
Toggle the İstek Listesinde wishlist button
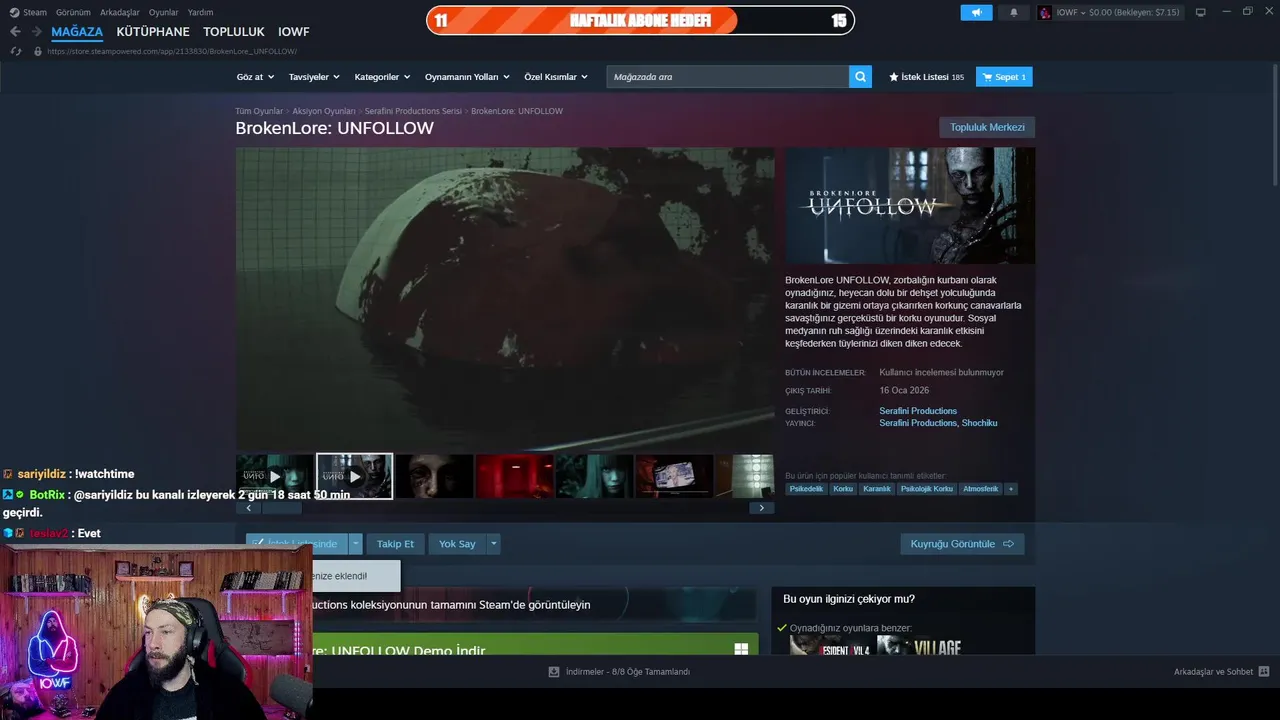297,544
